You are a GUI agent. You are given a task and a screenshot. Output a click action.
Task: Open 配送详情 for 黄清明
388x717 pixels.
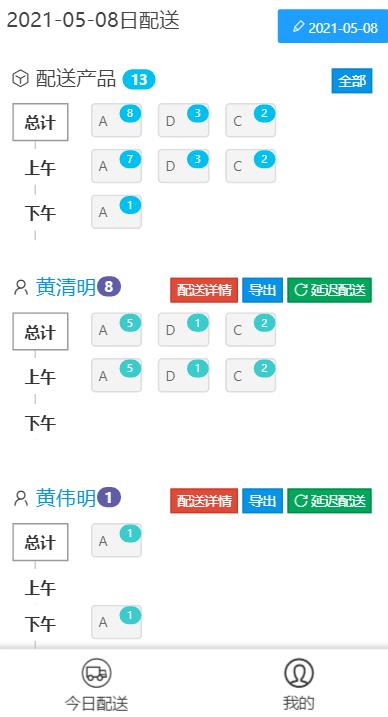204,290
